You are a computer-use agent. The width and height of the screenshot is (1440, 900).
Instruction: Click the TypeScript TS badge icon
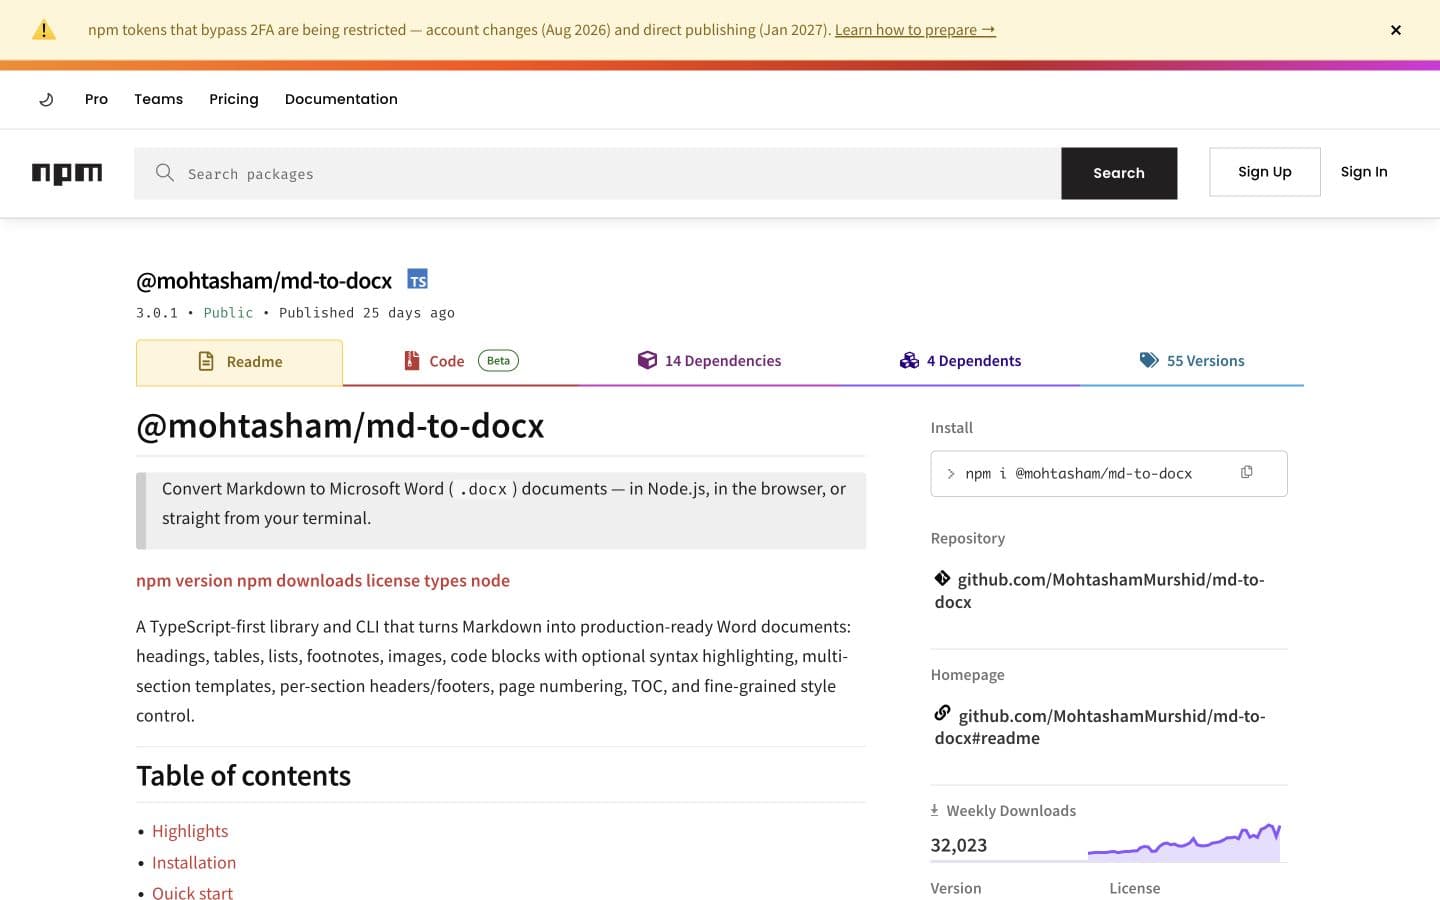[x=418, y=279]
